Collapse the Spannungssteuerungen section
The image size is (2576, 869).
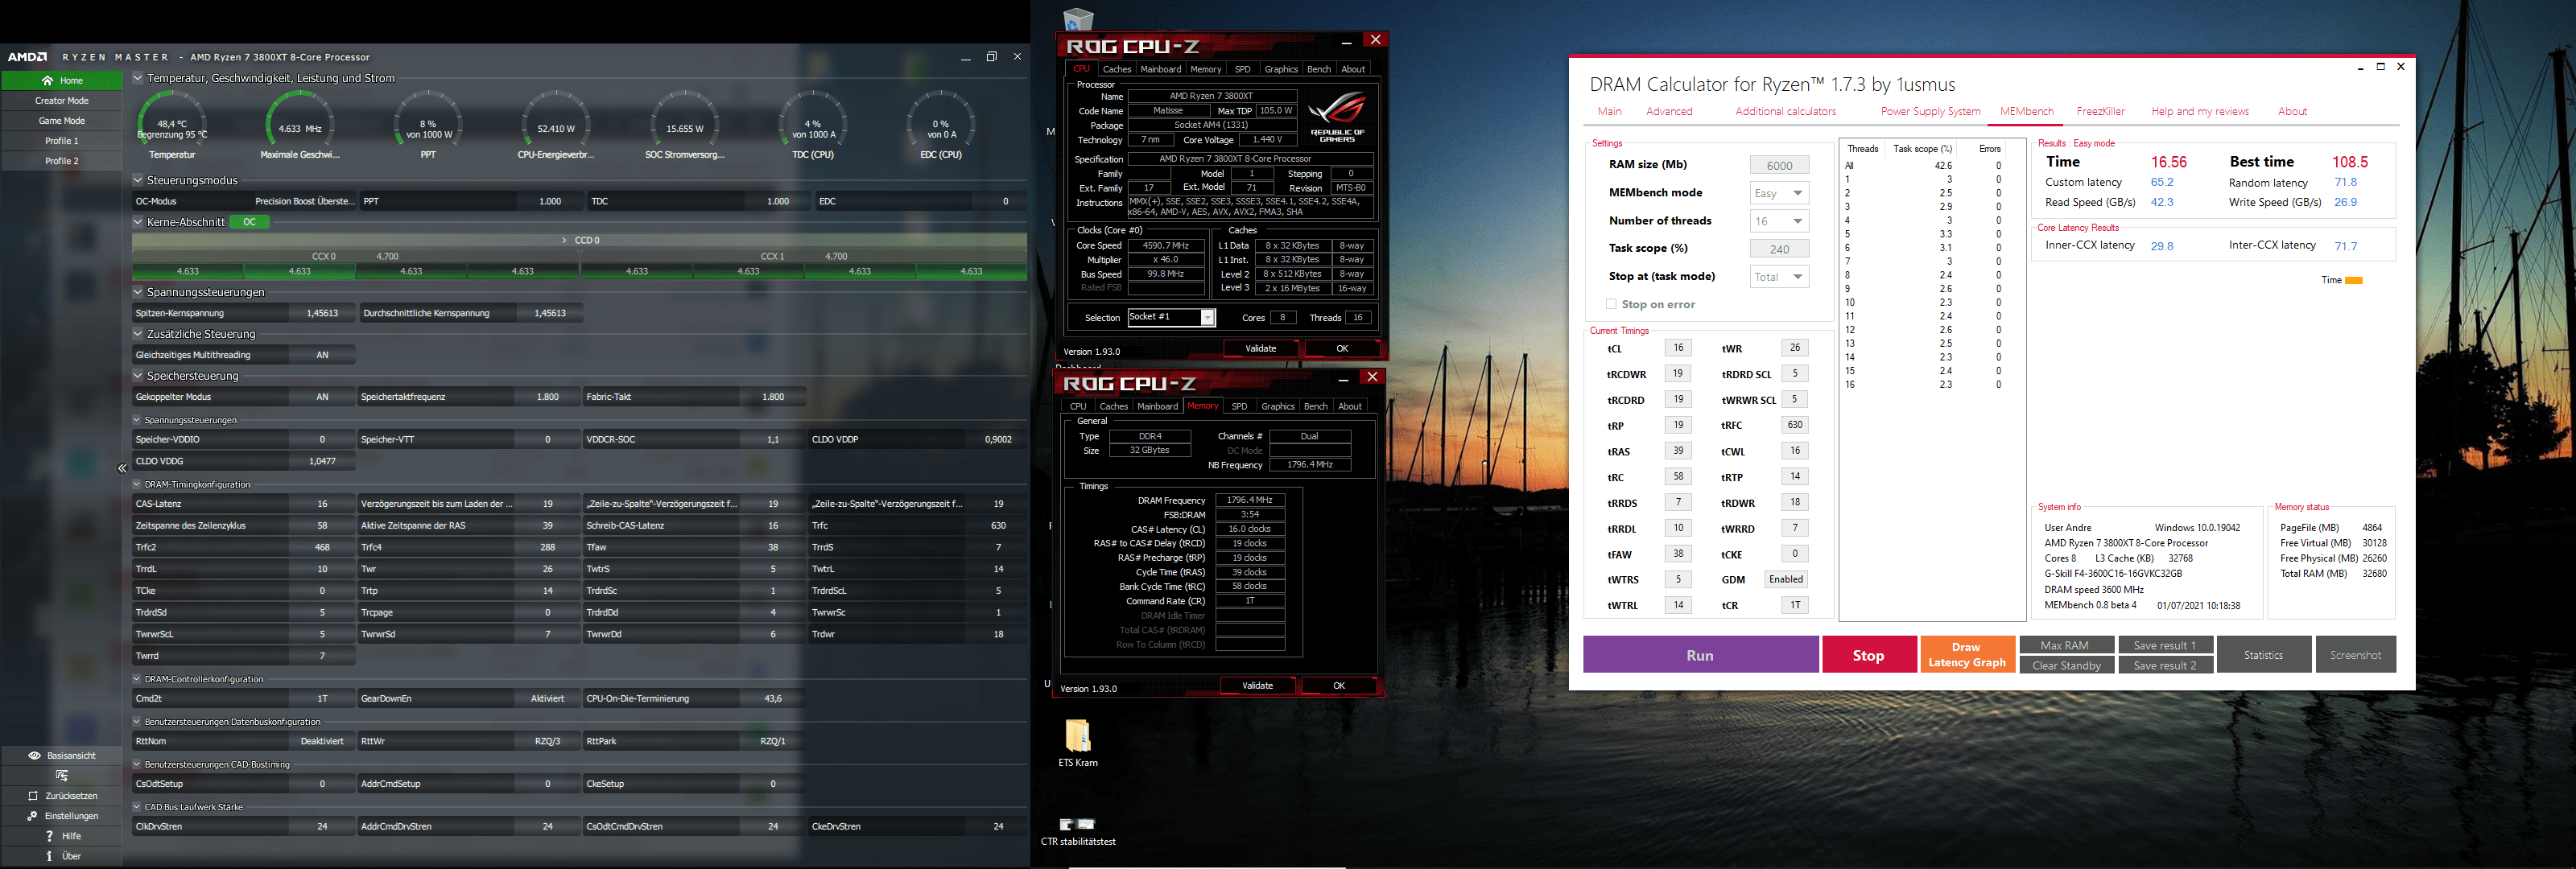coord(138,293)
